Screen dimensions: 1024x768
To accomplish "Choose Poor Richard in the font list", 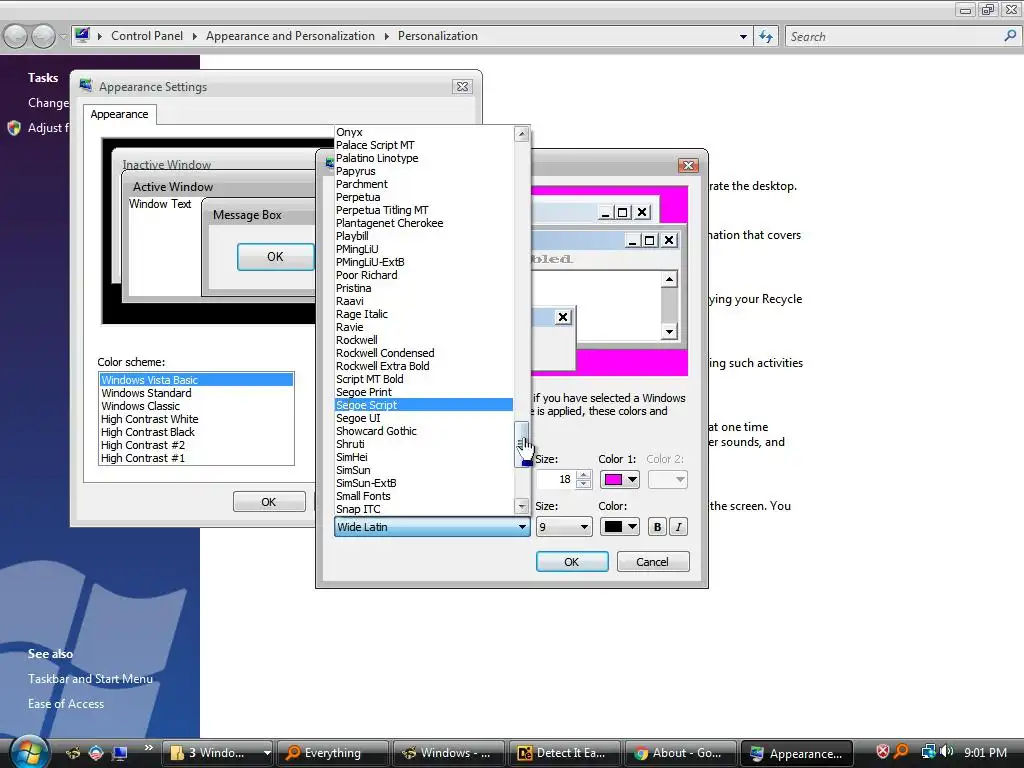I will coord(423,275).
